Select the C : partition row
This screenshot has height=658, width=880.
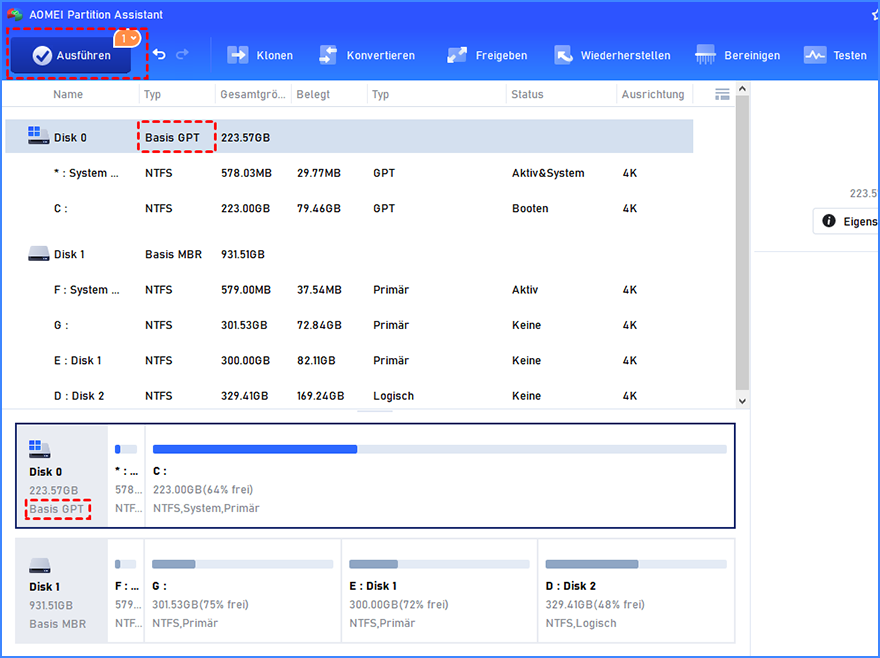tap(349, 208)
